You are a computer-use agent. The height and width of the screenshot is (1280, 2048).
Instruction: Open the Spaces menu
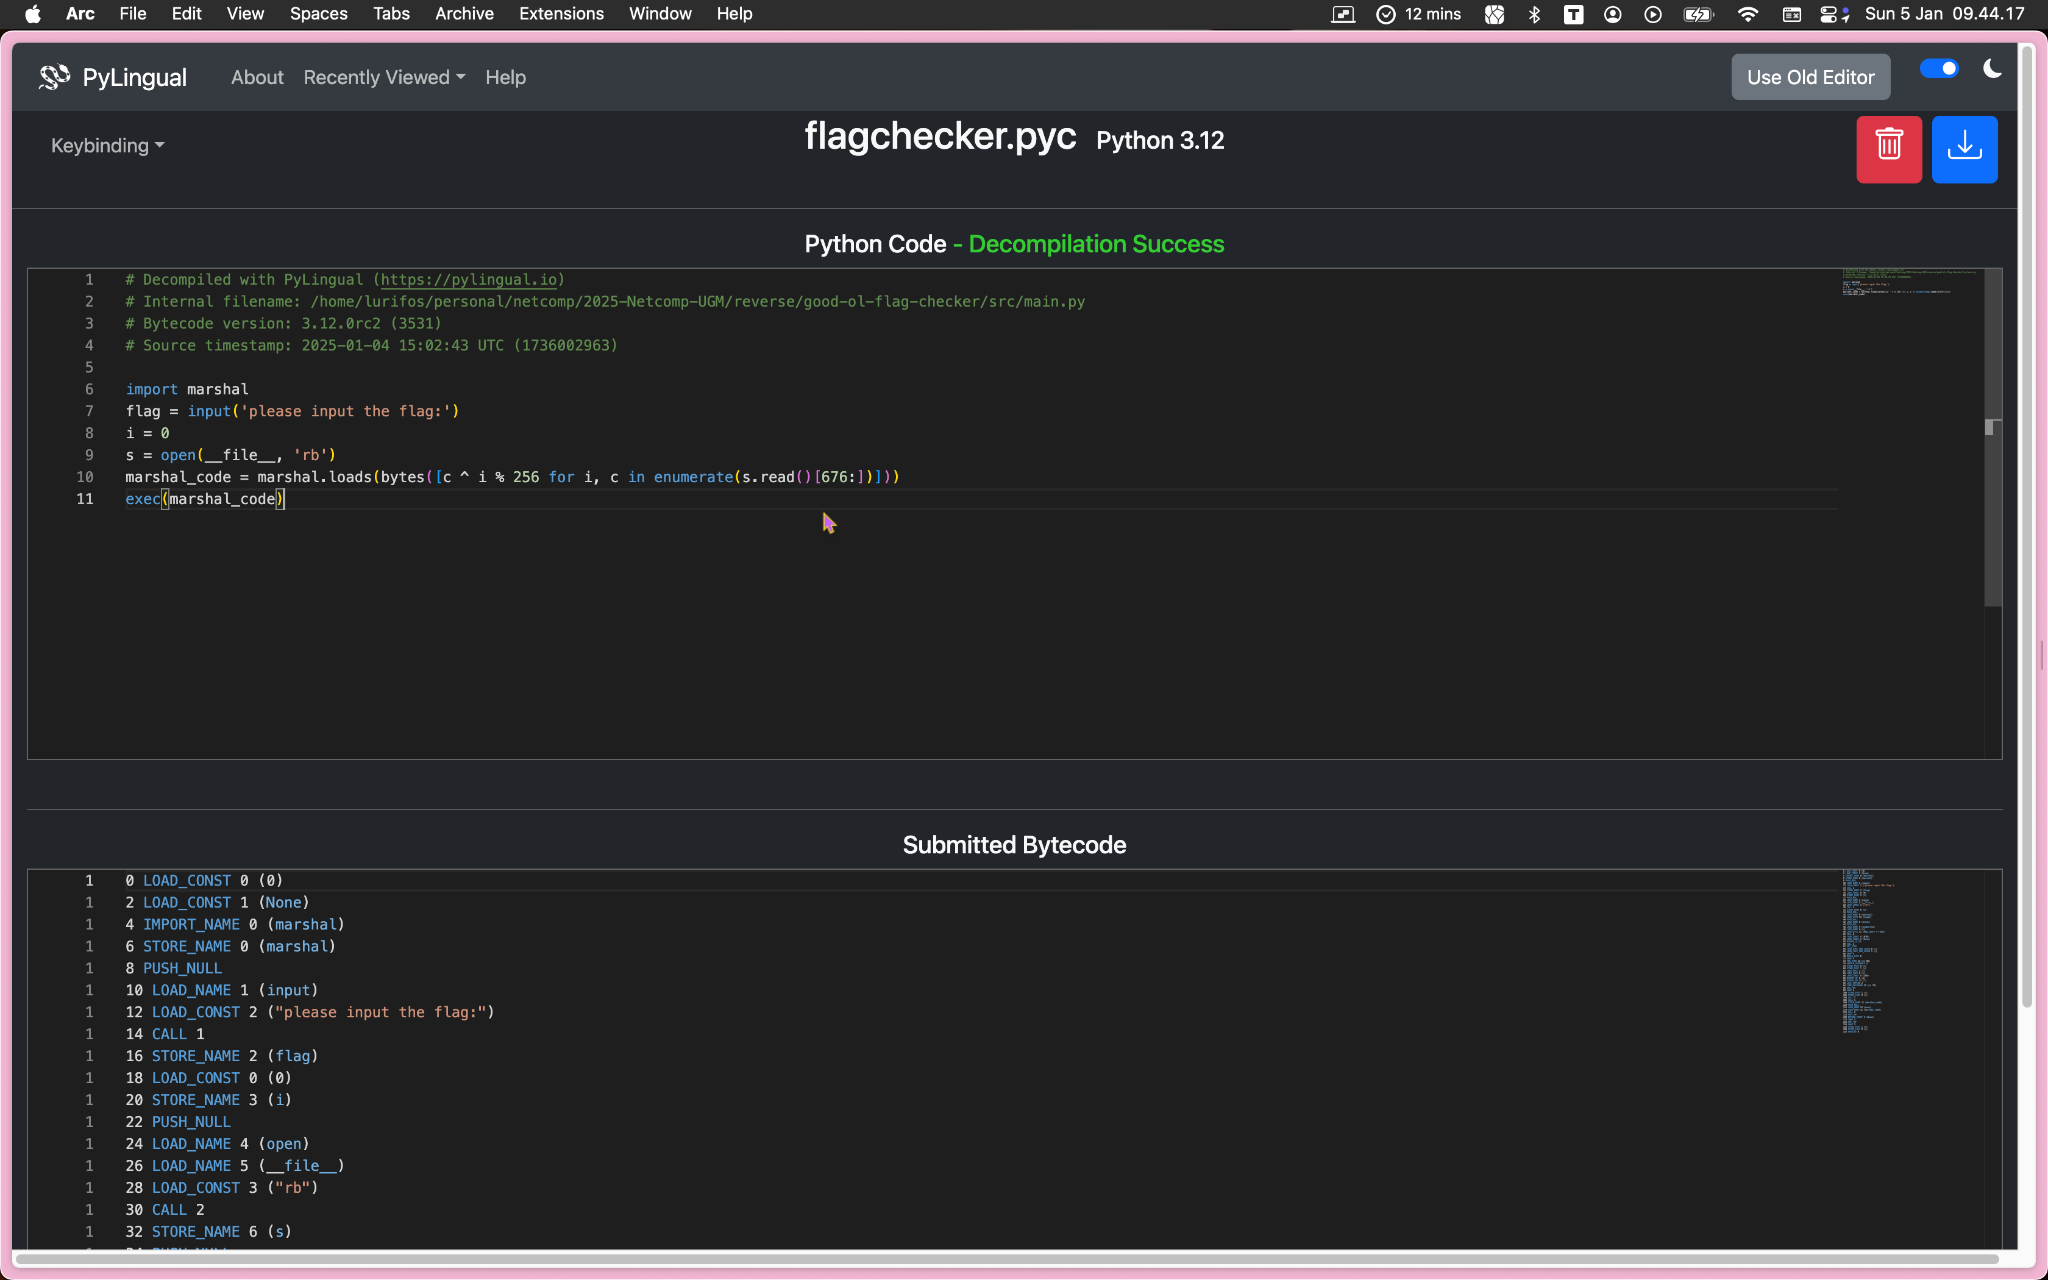pos(318,14)
